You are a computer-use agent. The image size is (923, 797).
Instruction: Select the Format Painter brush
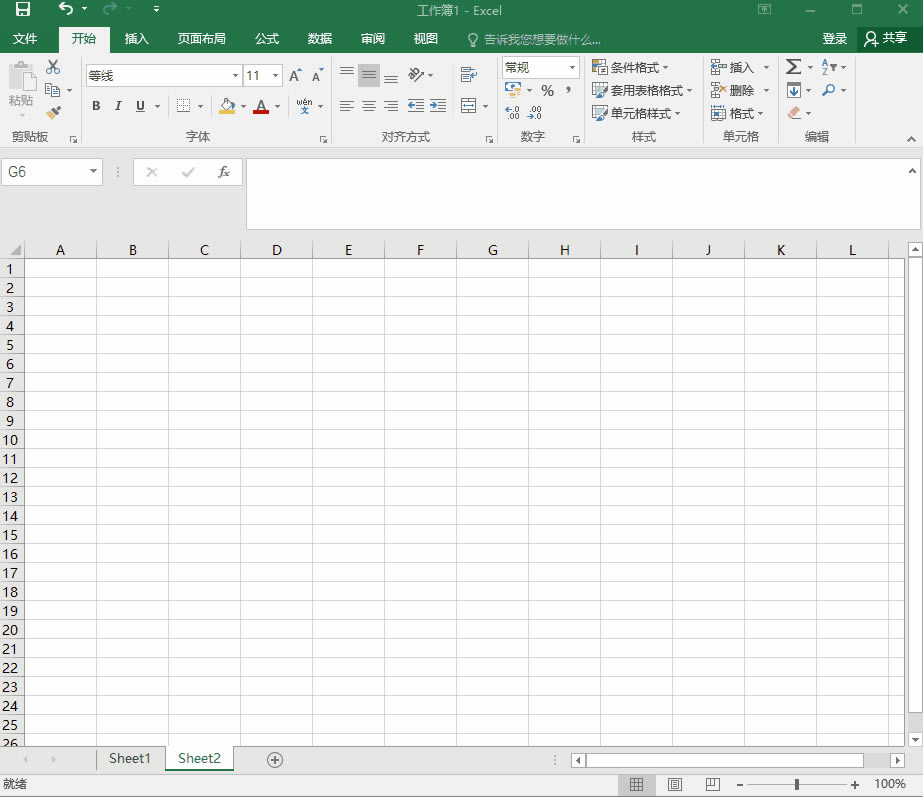(54, 112)
